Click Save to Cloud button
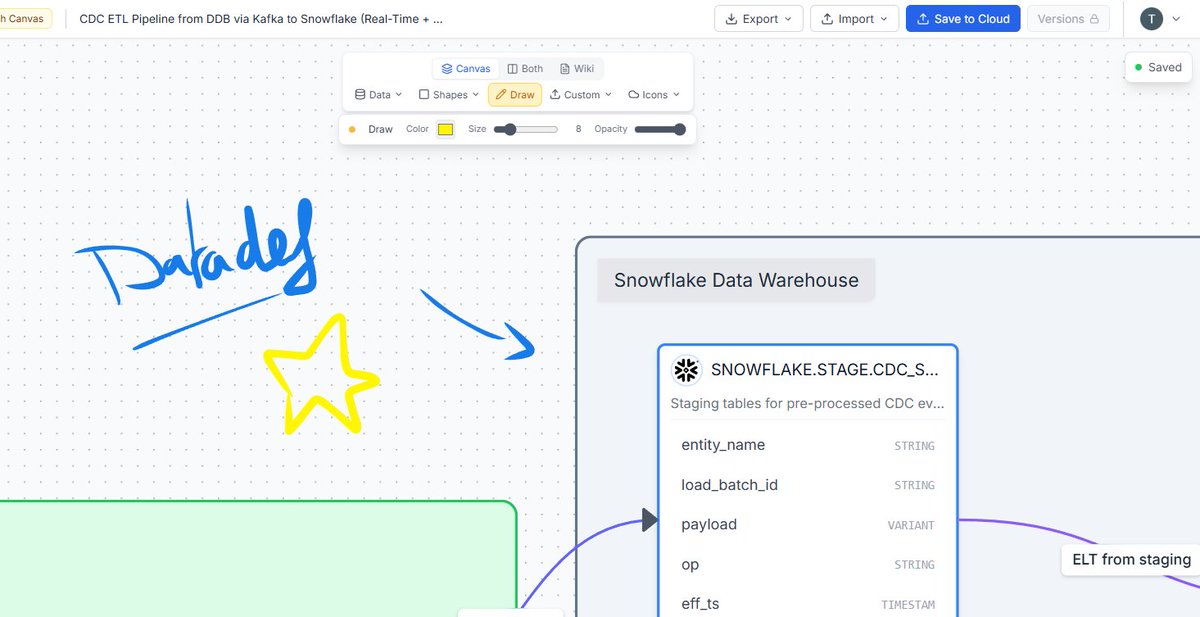The height and width of the screenshot is (617, 1200). click(x=963, y=18)
